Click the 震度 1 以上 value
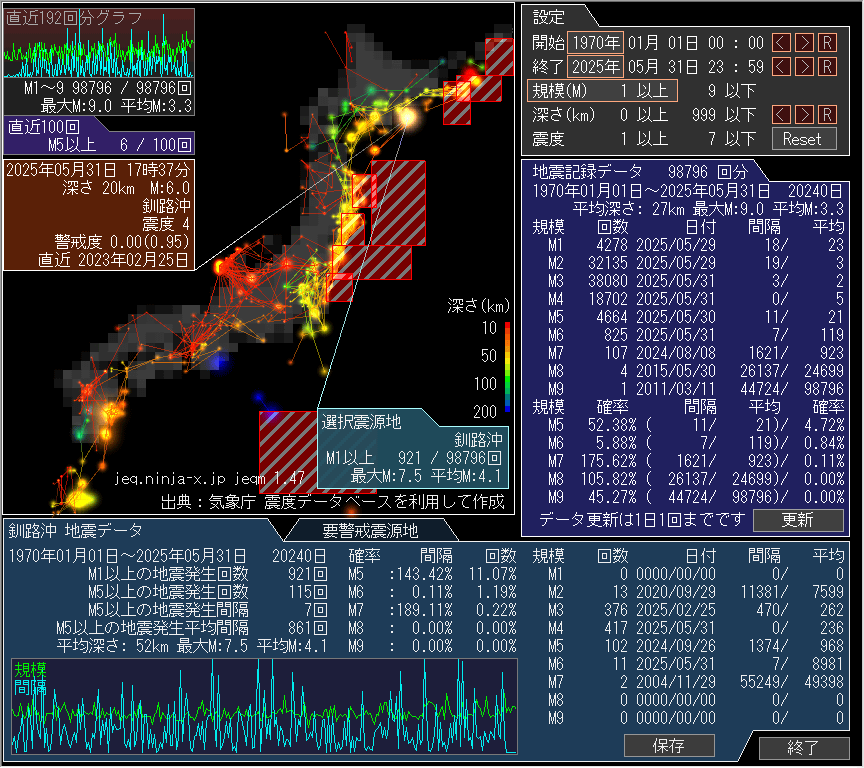 tap(645, 139)
